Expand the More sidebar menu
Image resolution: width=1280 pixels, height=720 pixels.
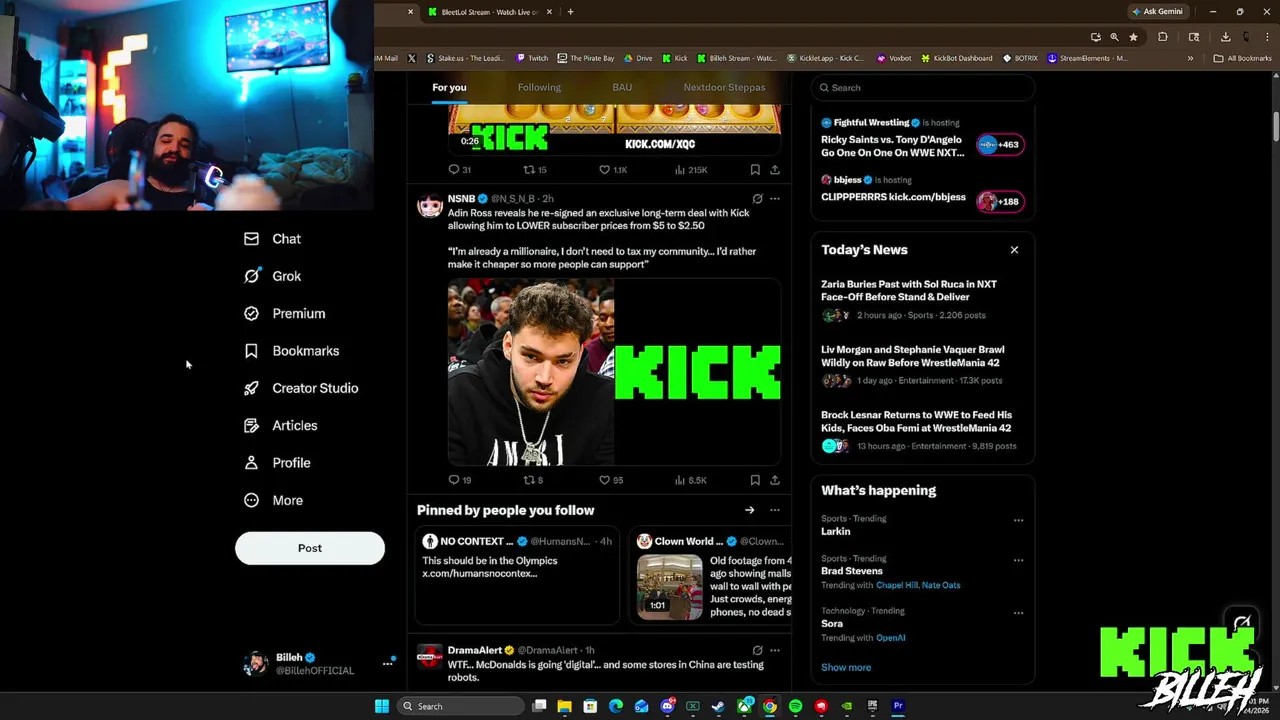pos(273,500)
